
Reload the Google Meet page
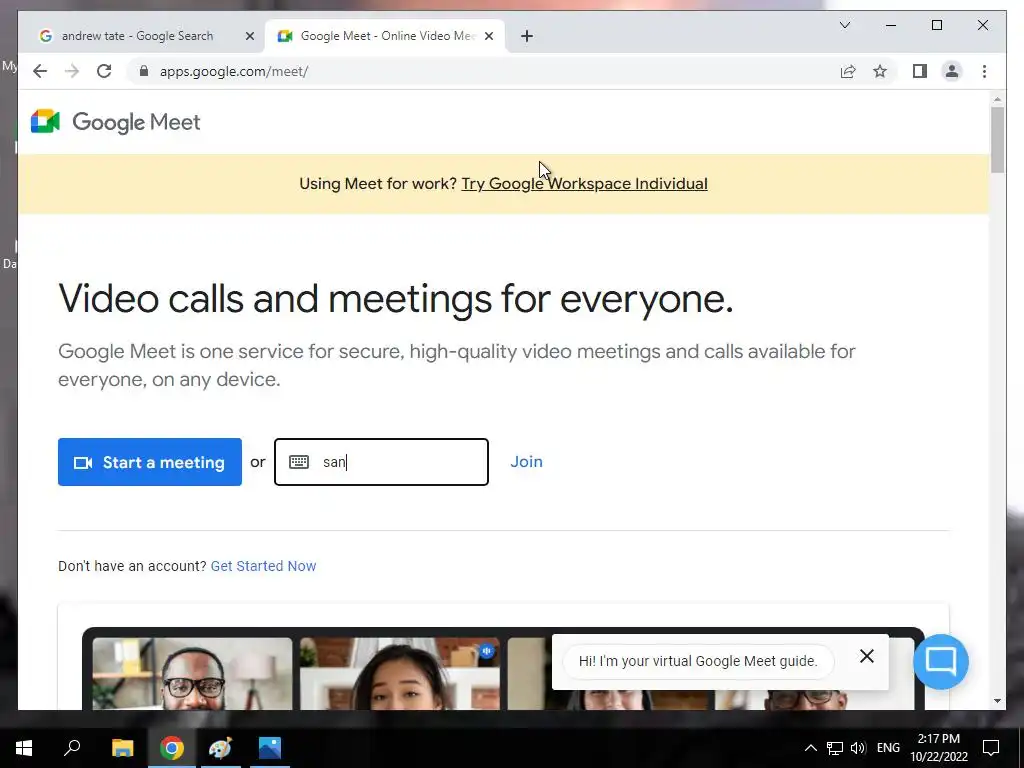point(104,71)
